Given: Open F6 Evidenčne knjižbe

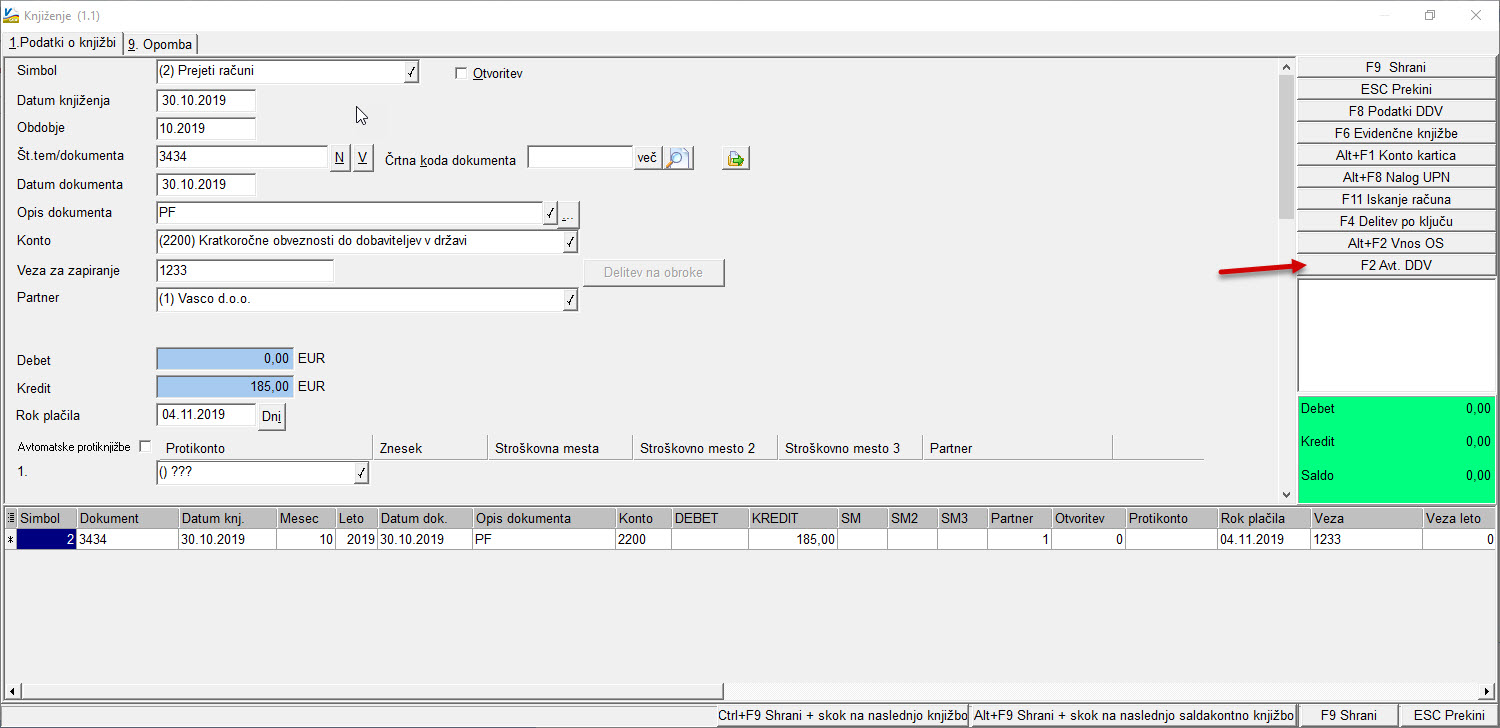Looking at the screenshot, I should (1396, 133).
